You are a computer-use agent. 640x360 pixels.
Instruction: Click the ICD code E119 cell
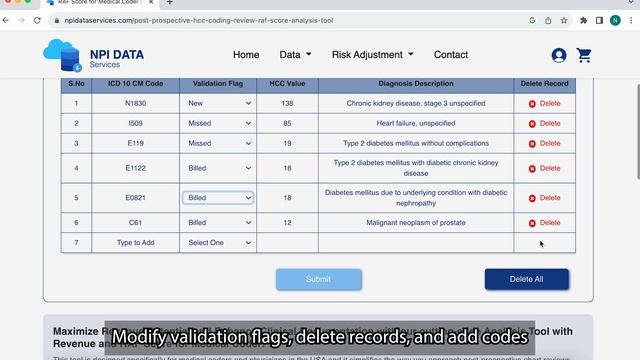tap(136, 143)
